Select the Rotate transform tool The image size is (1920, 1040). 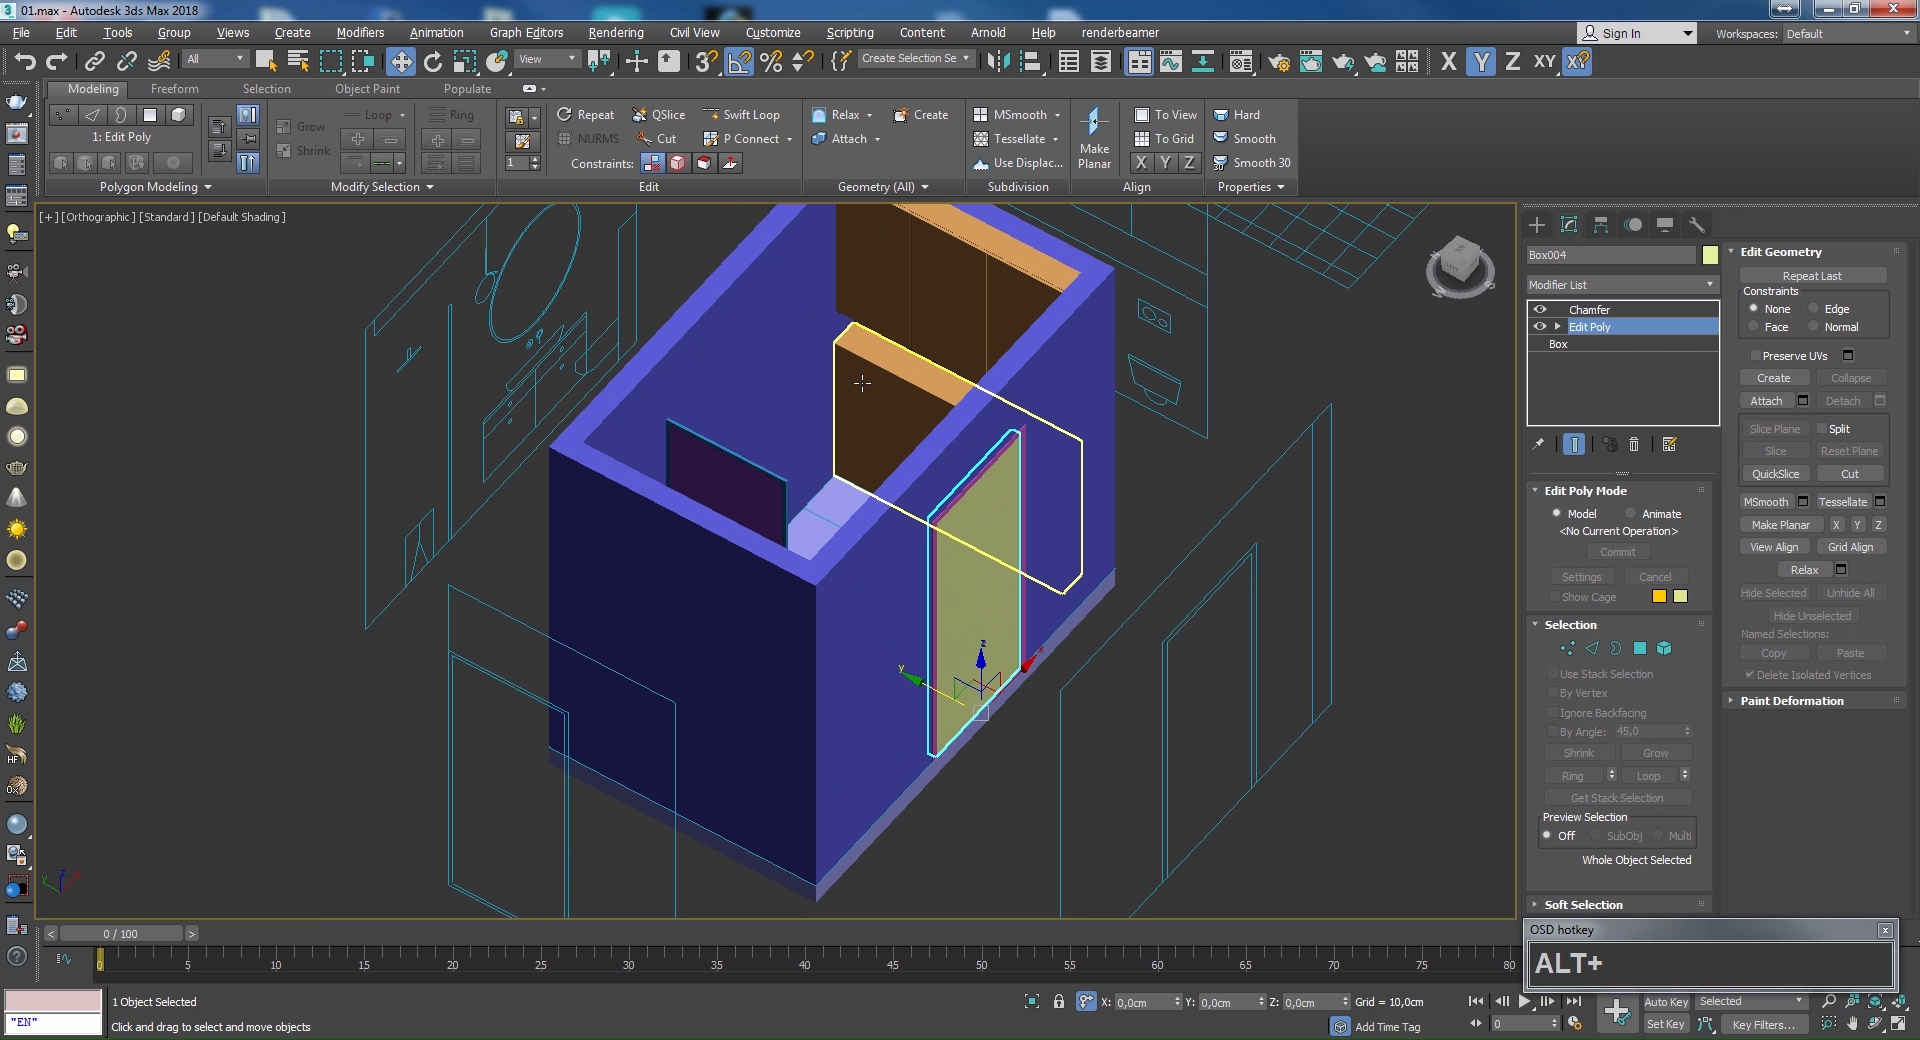[433, 62]
